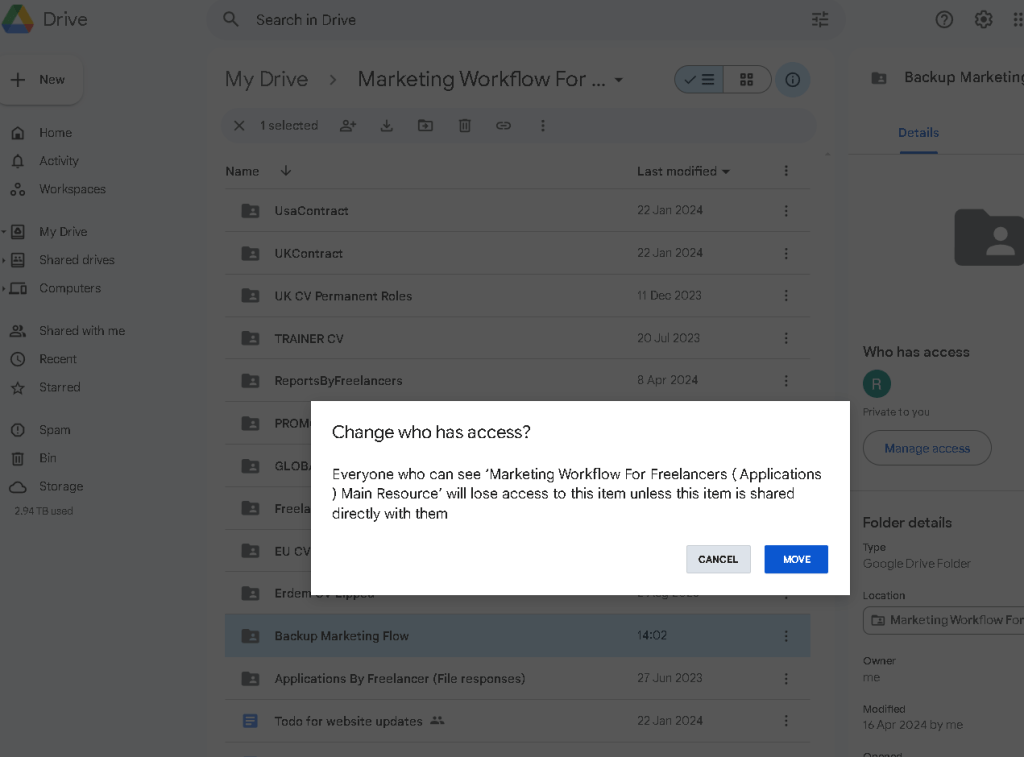Select the ReportsByFreelancers folder
This screenshot has height=757, width=1024.
pyautogui.click(x=517, y=380)
